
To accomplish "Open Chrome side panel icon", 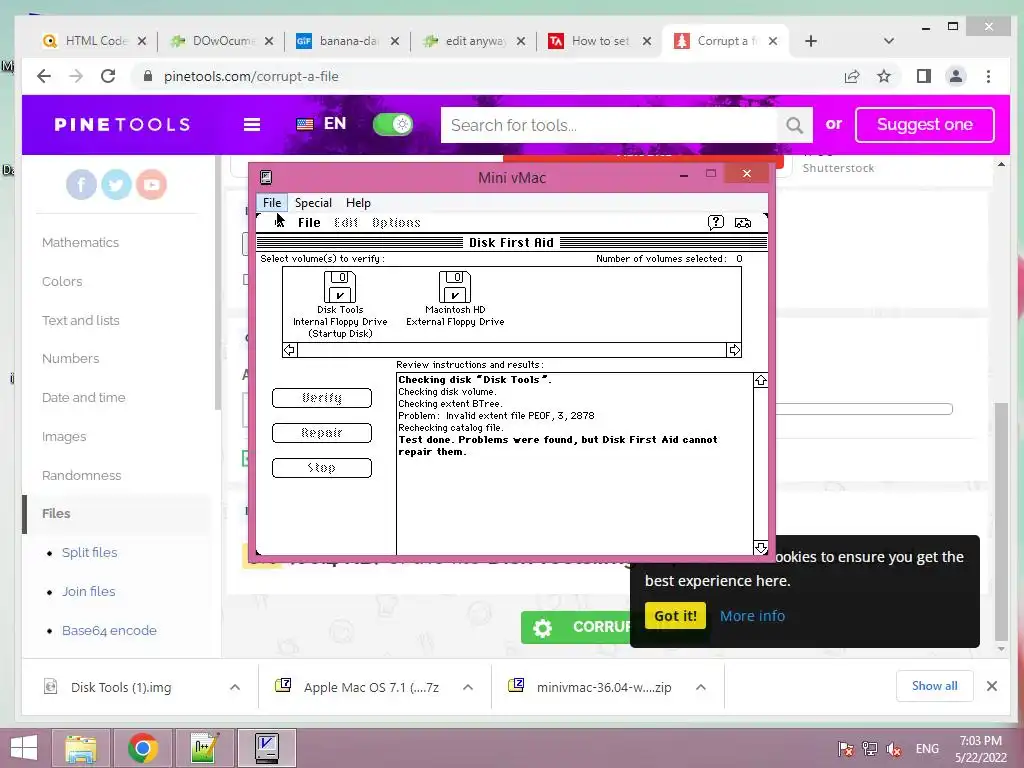I will pos(923,76).
